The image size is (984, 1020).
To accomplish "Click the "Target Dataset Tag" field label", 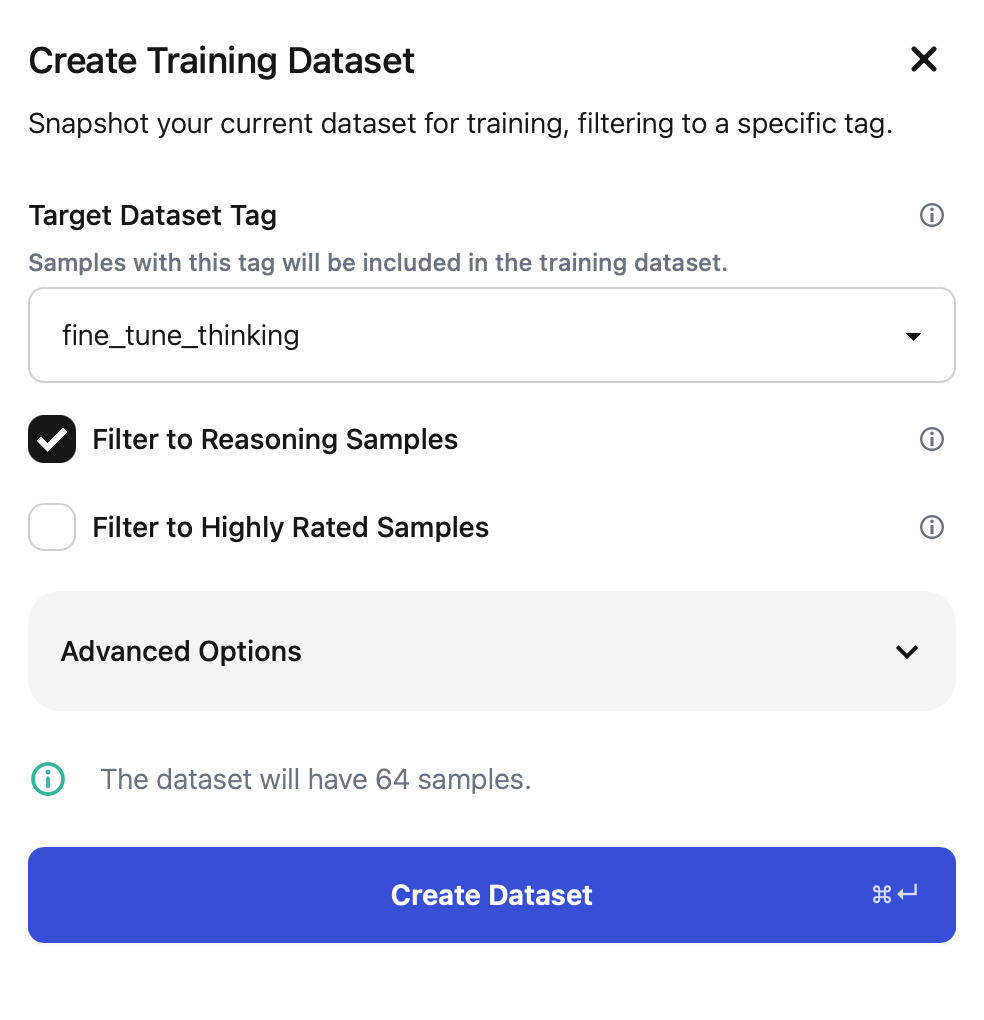I will pyautogui.click(x=153, y=216).
